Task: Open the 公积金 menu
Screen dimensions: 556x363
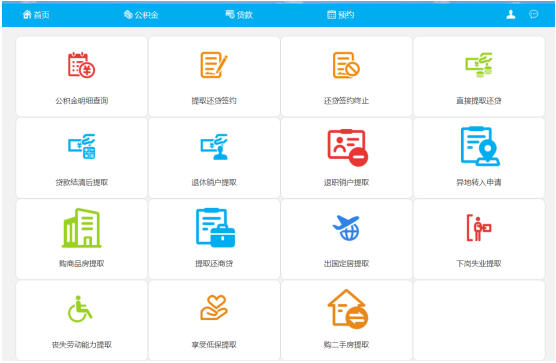Action: [141, 15]
